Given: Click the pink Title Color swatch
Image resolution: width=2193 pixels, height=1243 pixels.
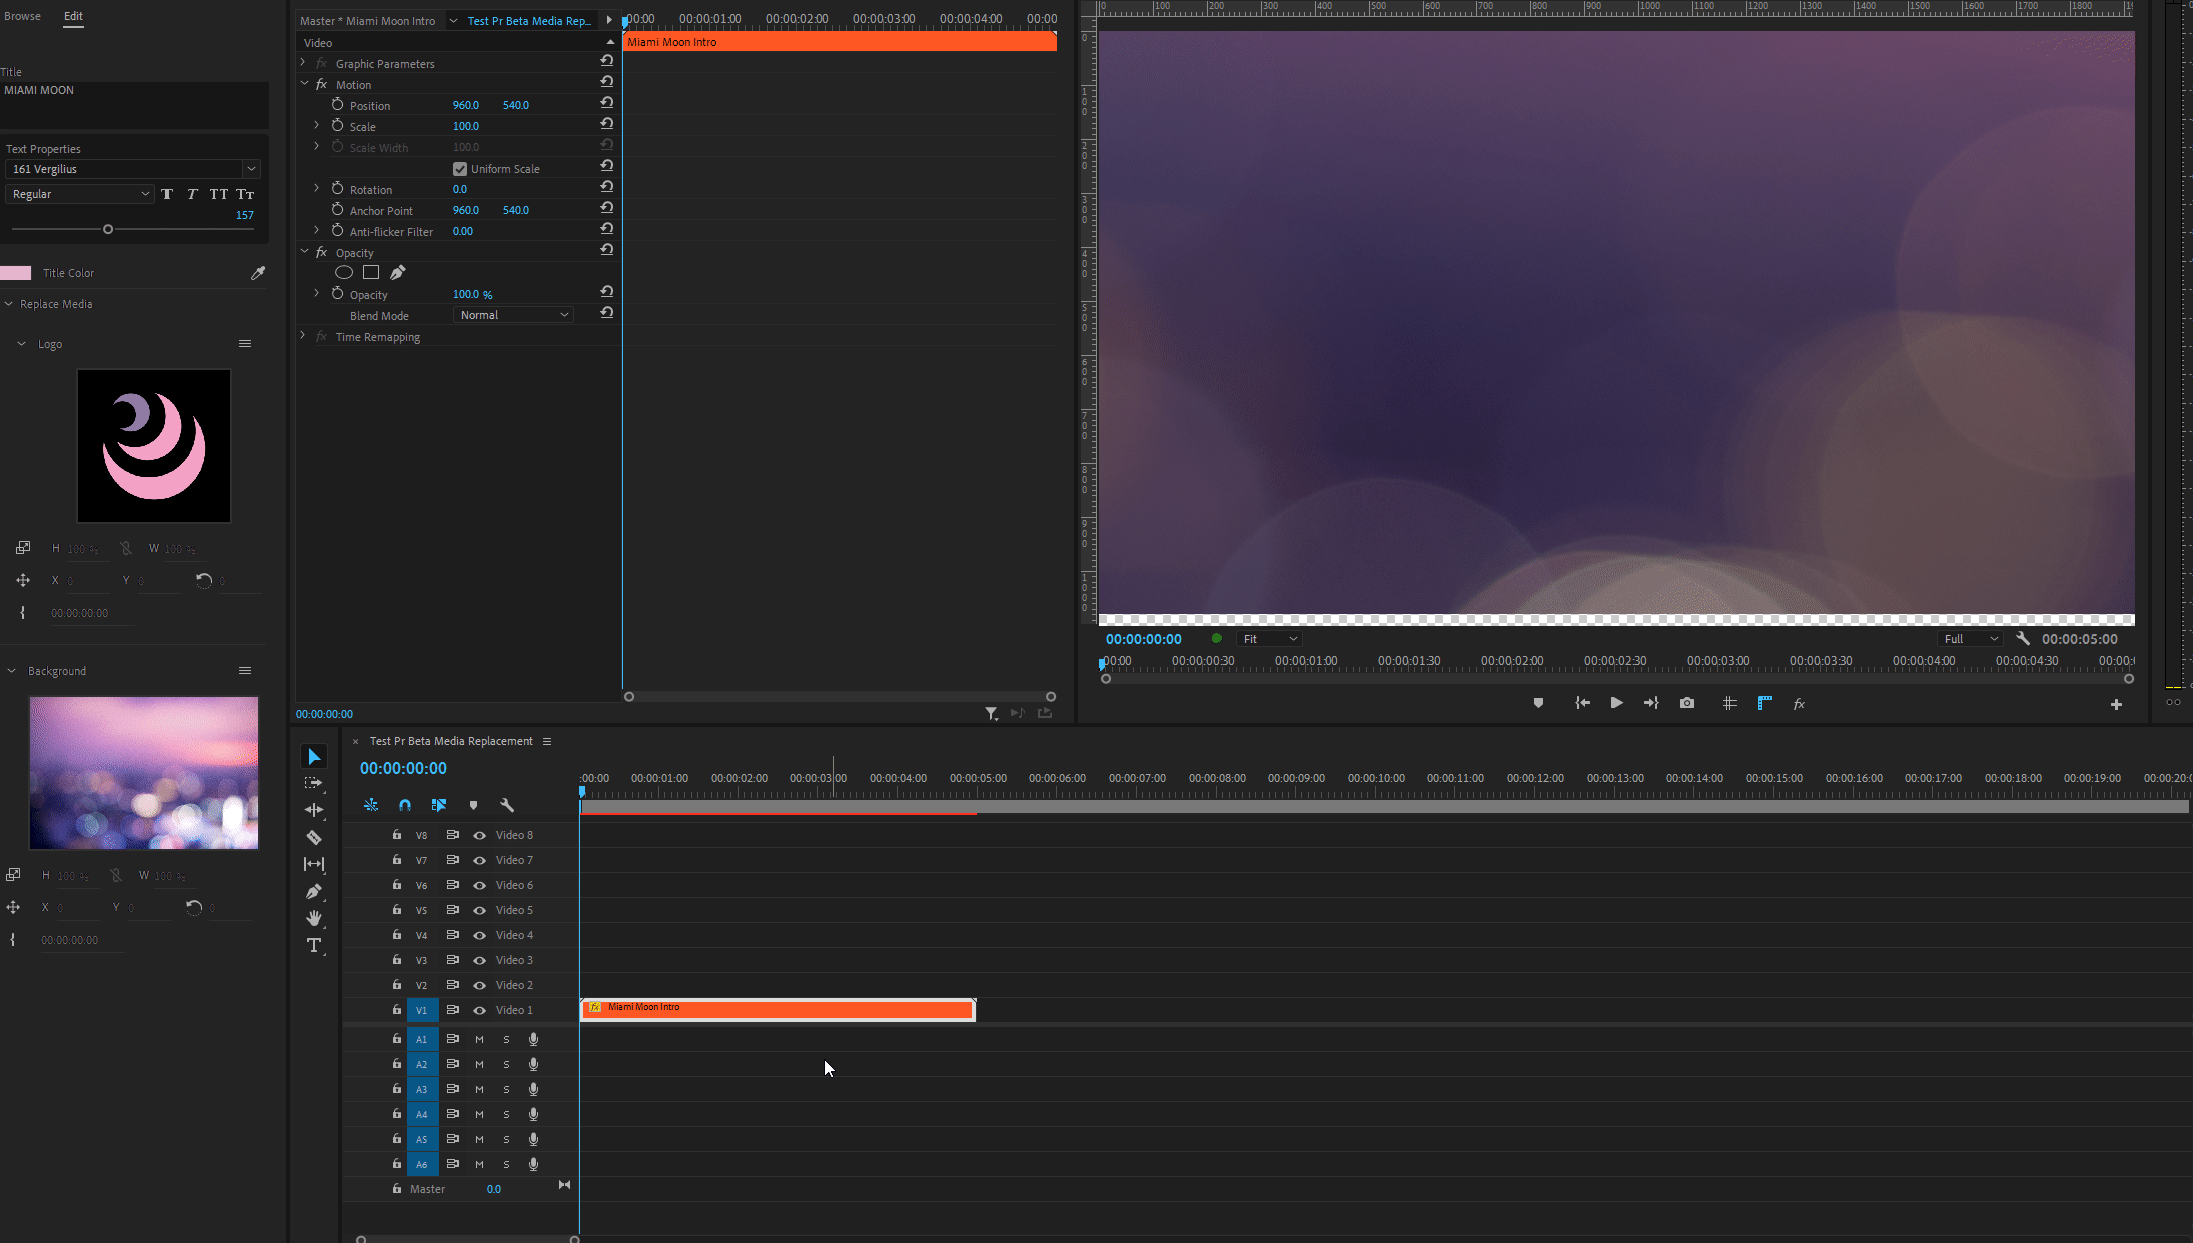Looking at the screenshot, I should click(17, 273).
